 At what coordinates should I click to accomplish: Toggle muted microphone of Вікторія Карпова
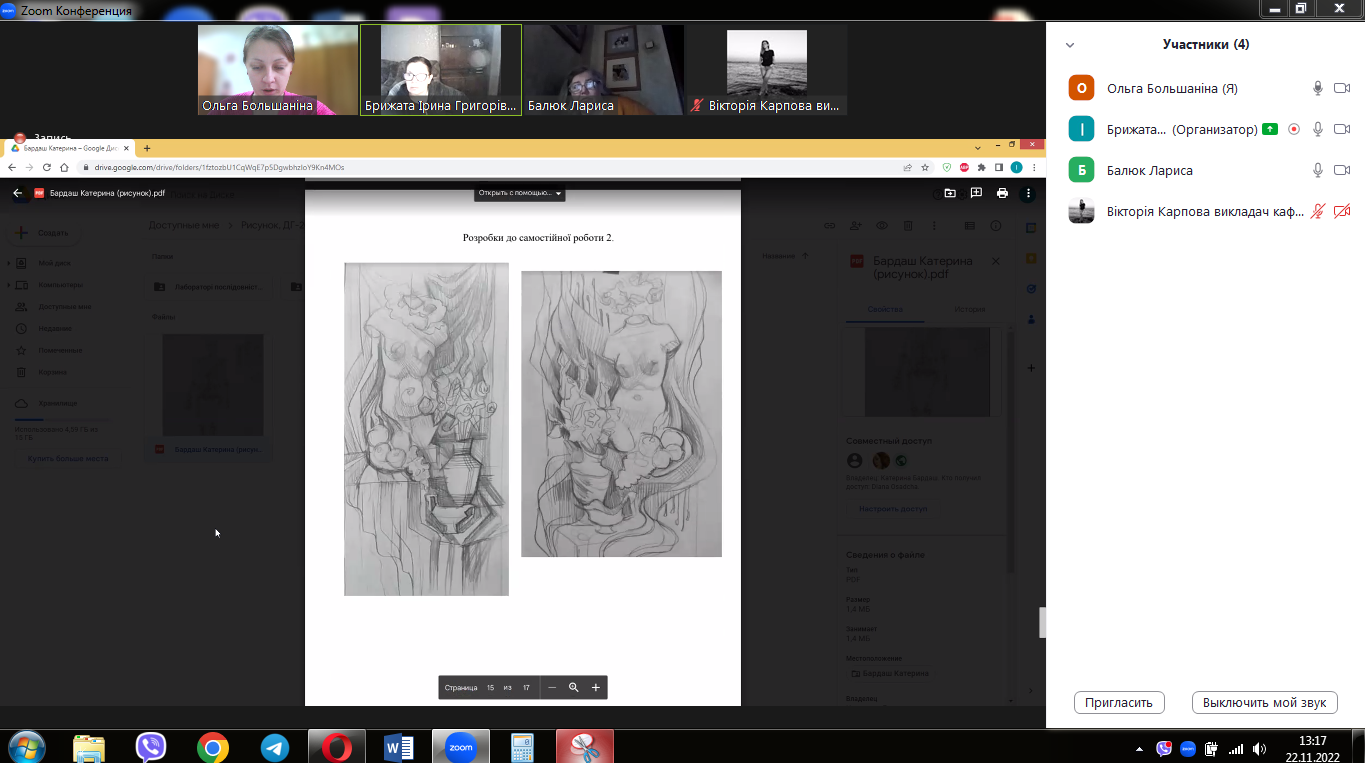click(1318, 211)
